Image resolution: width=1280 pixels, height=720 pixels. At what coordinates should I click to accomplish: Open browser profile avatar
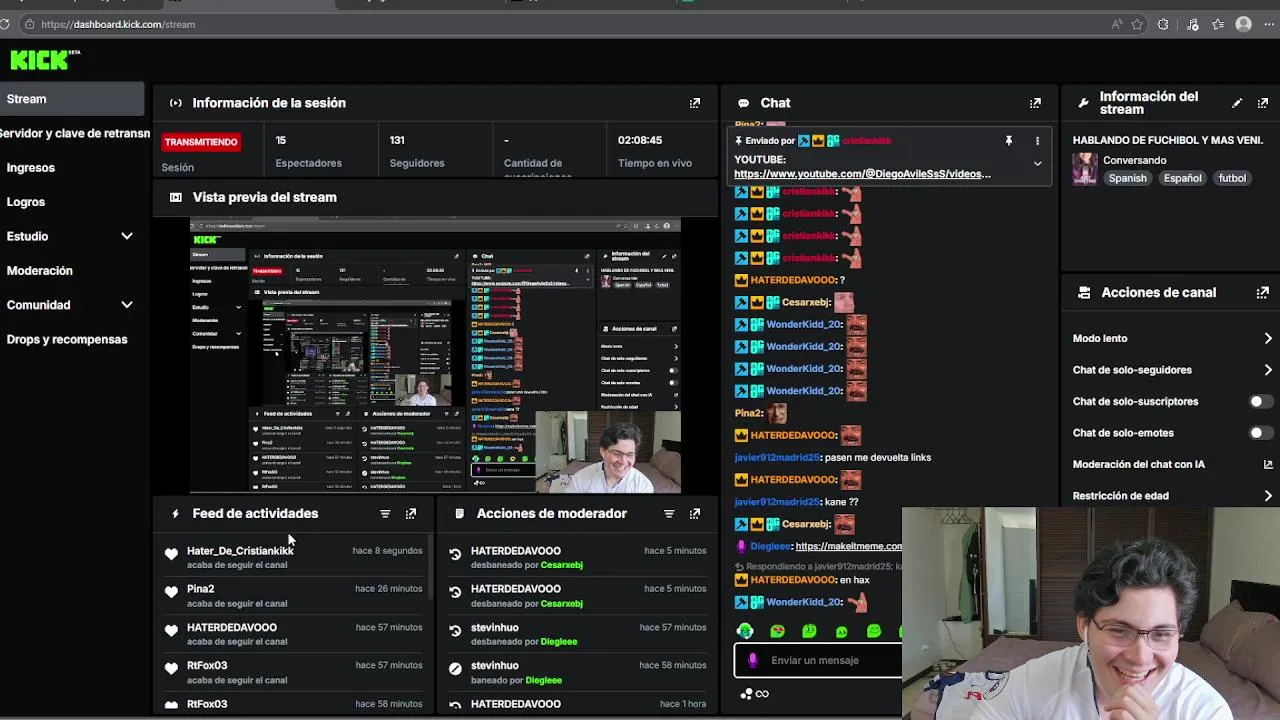point(1243,24)
